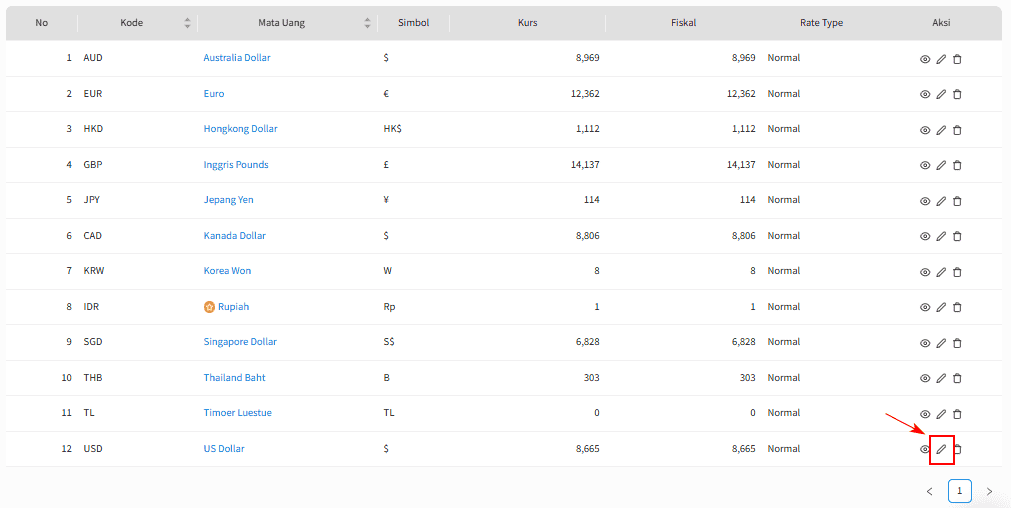
Task: View the Kanada Dollar entry with eye icon
Action: point(925,236)
